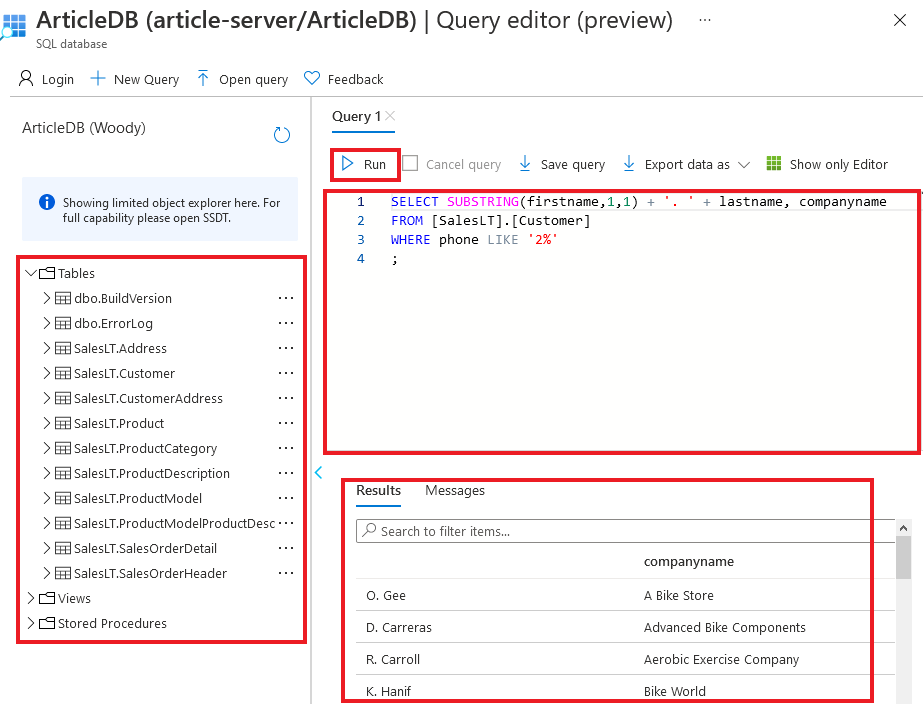Click the Open query upload icon

coord(203,79)
